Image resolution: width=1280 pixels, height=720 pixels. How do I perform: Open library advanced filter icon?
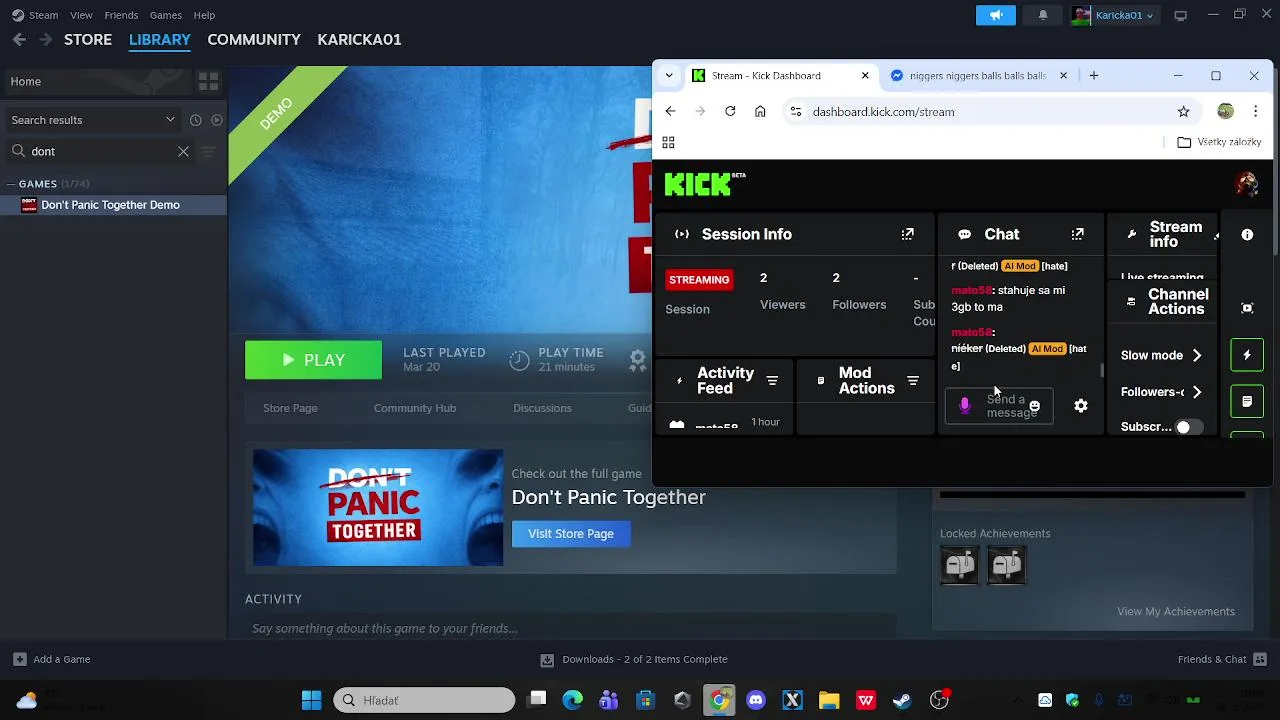coord(209,152)
